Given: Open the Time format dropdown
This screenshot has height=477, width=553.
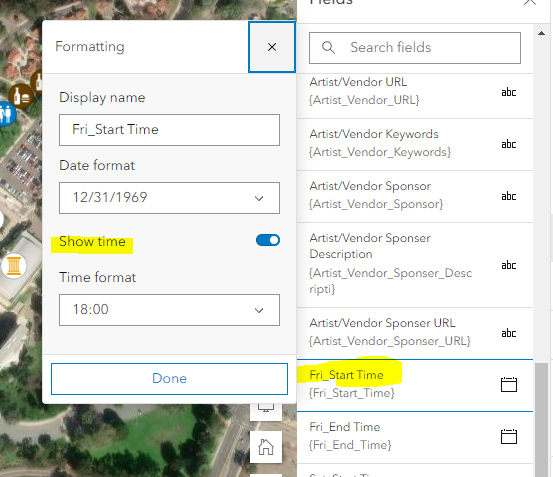Looking at the screenshot, I should click(x=169, y=310).
